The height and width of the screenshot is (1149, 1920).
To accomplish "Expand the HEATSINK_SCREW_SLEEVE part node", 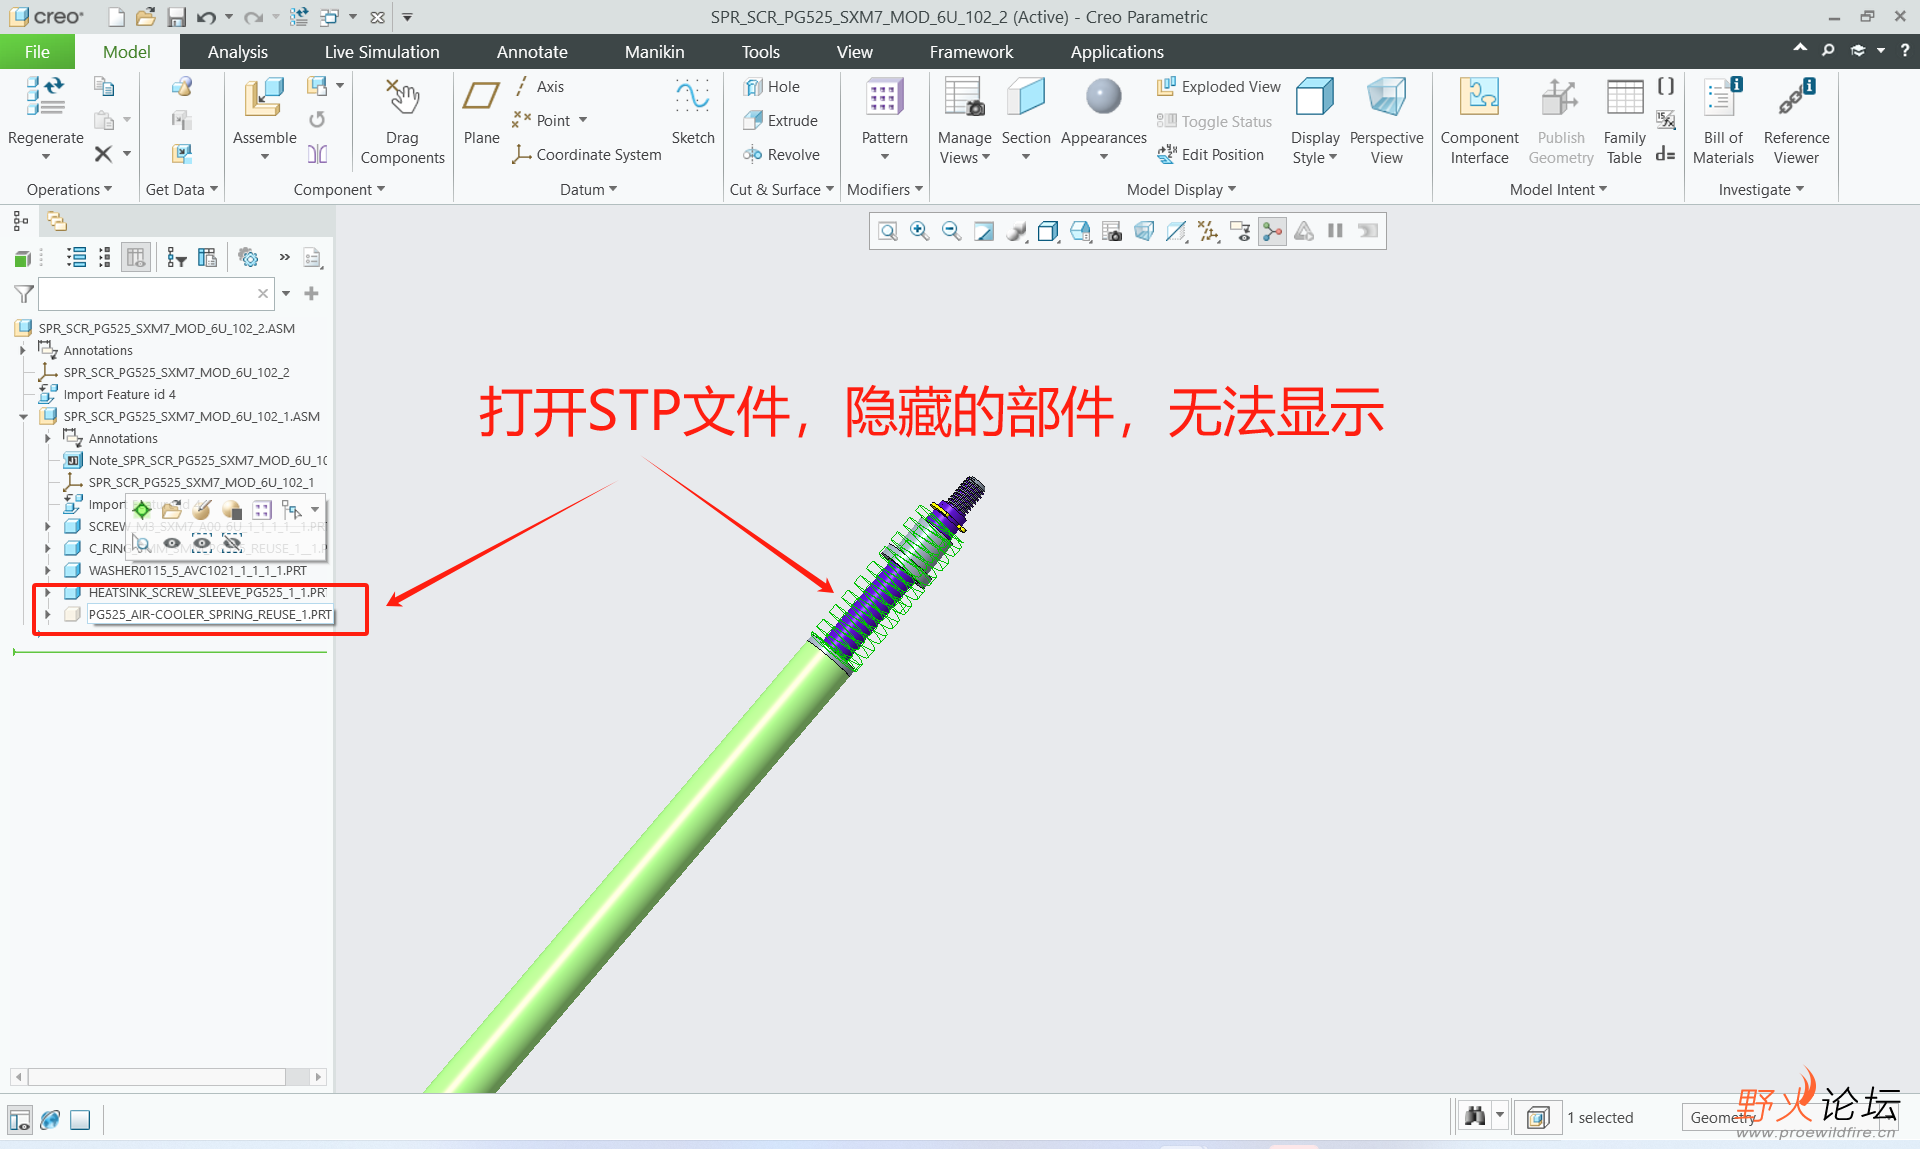I will [x=47, y=593].
